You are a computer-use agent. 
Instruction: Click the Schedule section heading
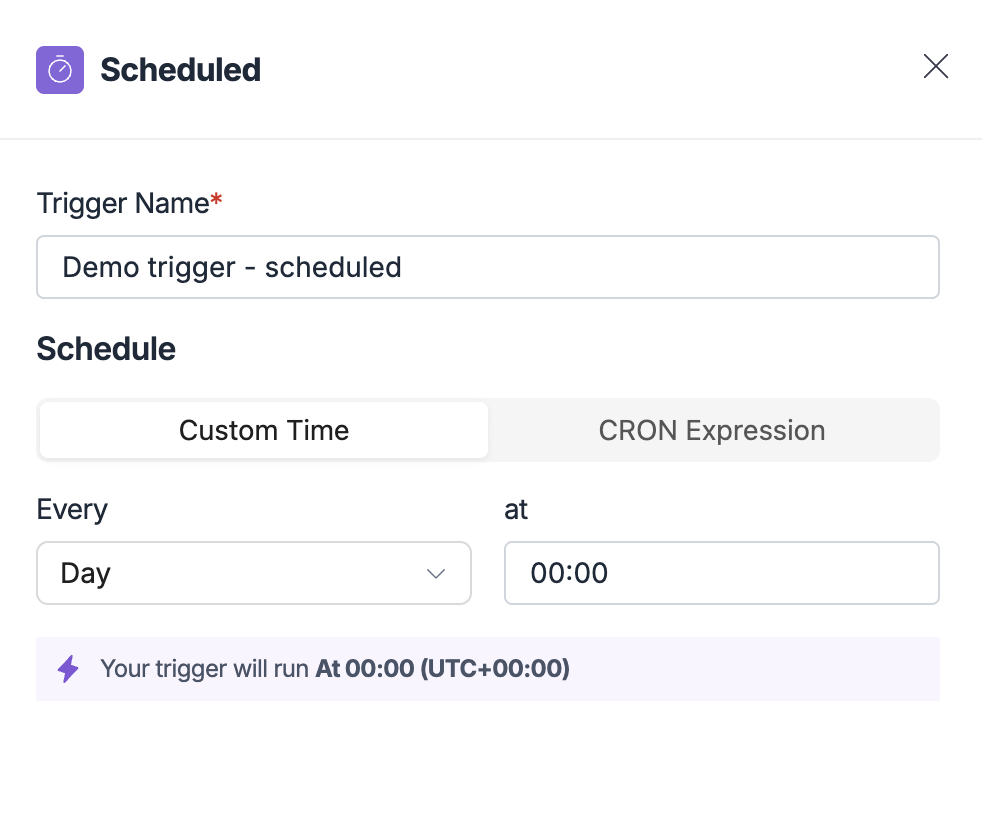pyautogui.click(x=105, y=348)
